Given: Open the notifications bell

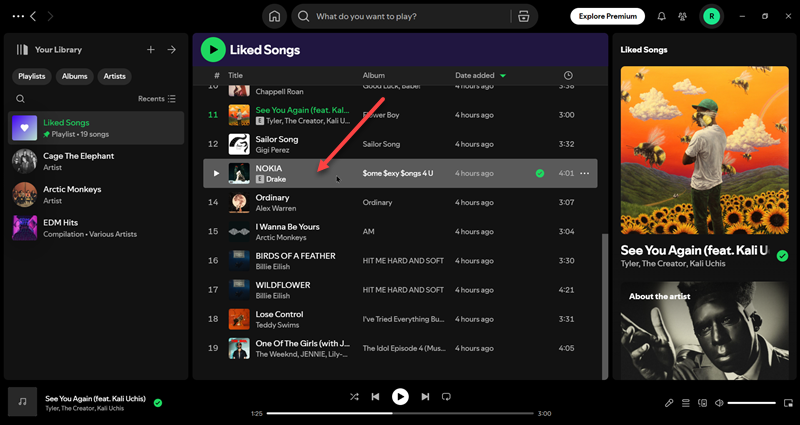Looking at the screenshot, I should point(662,16).
